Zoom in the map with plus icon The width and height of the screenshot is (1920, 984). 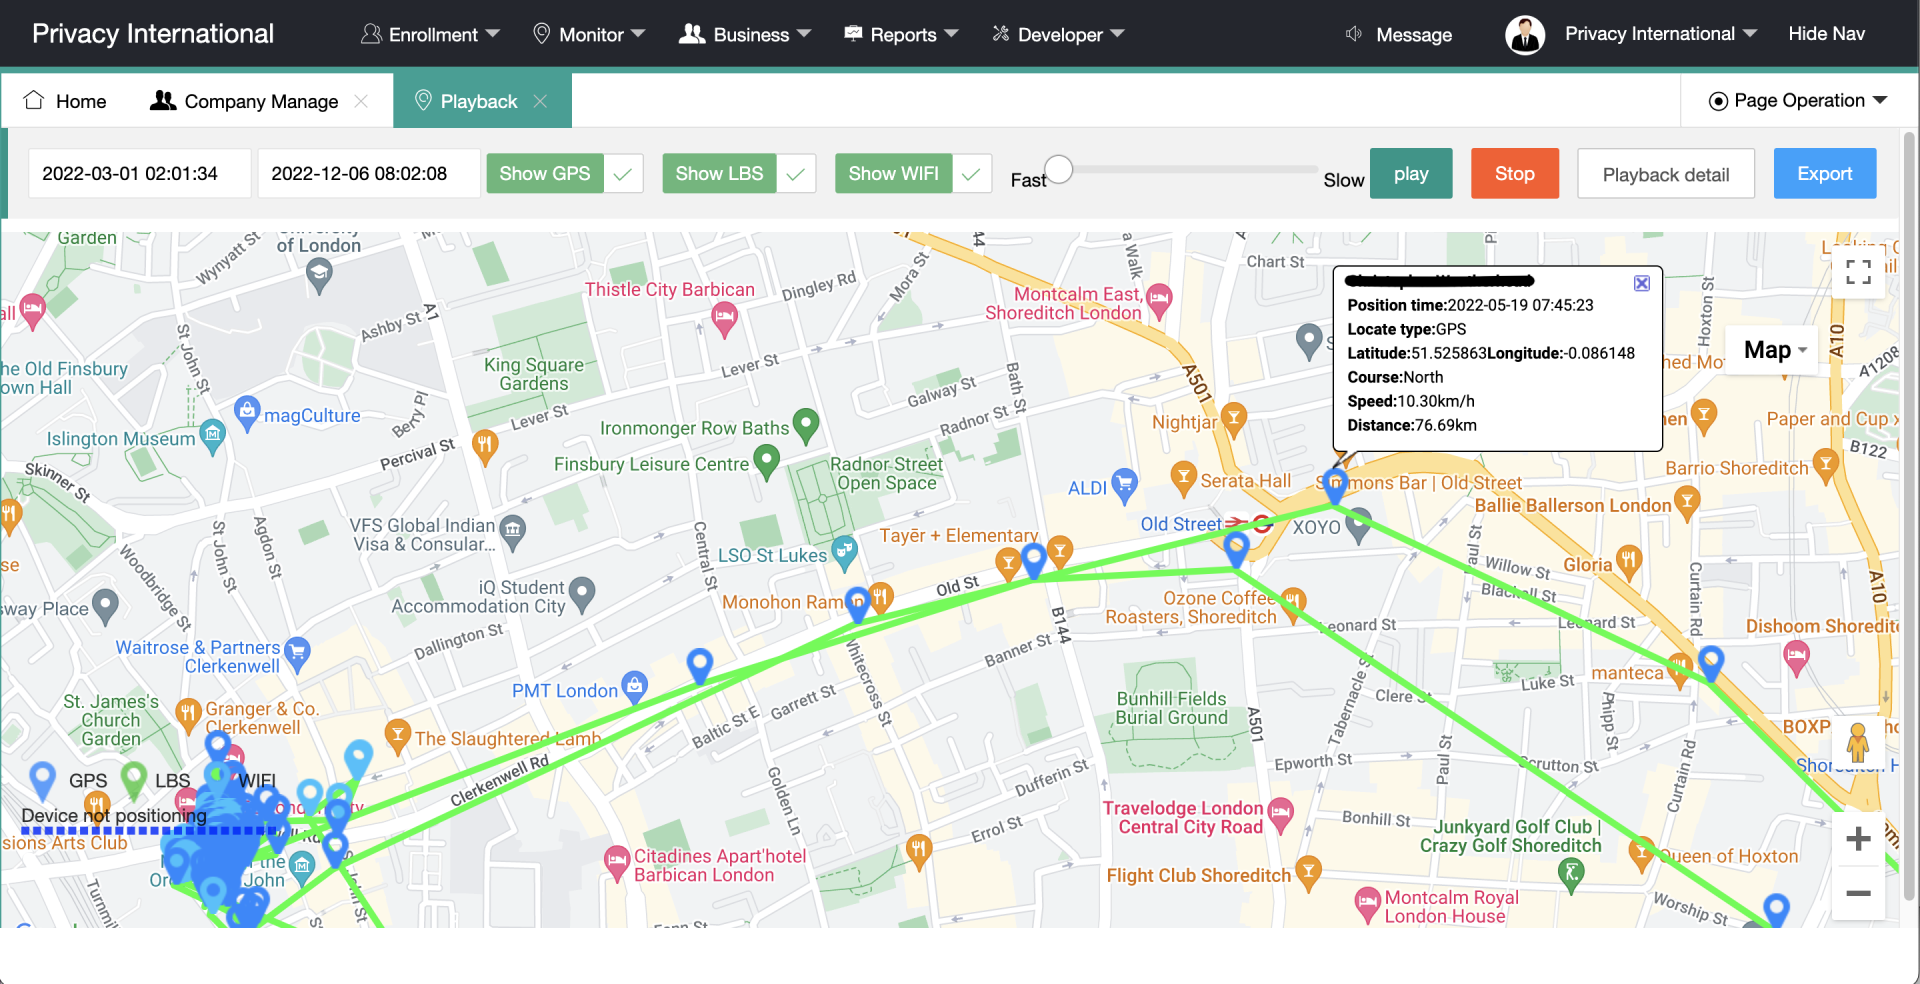[1858, 839]
